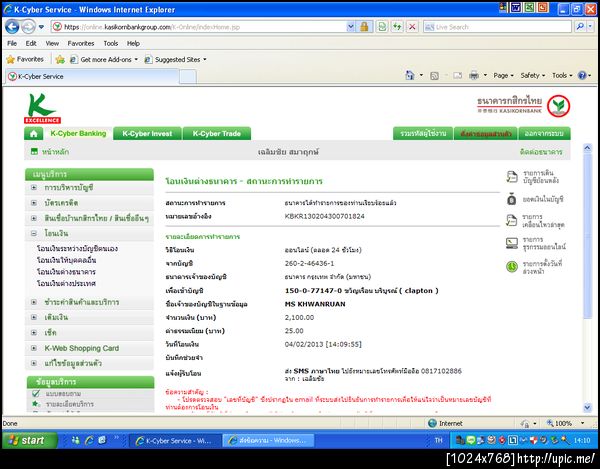Expand the เช็ค menu section
Viewport: 600px width, 469px height.
pos(34,333)
